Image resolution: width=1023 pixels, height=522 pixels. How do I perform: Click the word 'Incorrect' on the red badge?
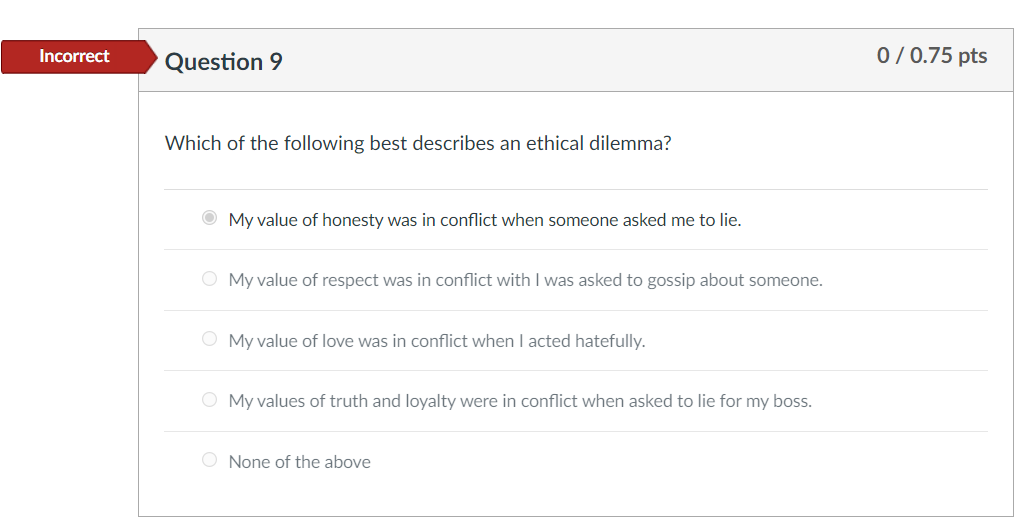[x=74, y=56]
